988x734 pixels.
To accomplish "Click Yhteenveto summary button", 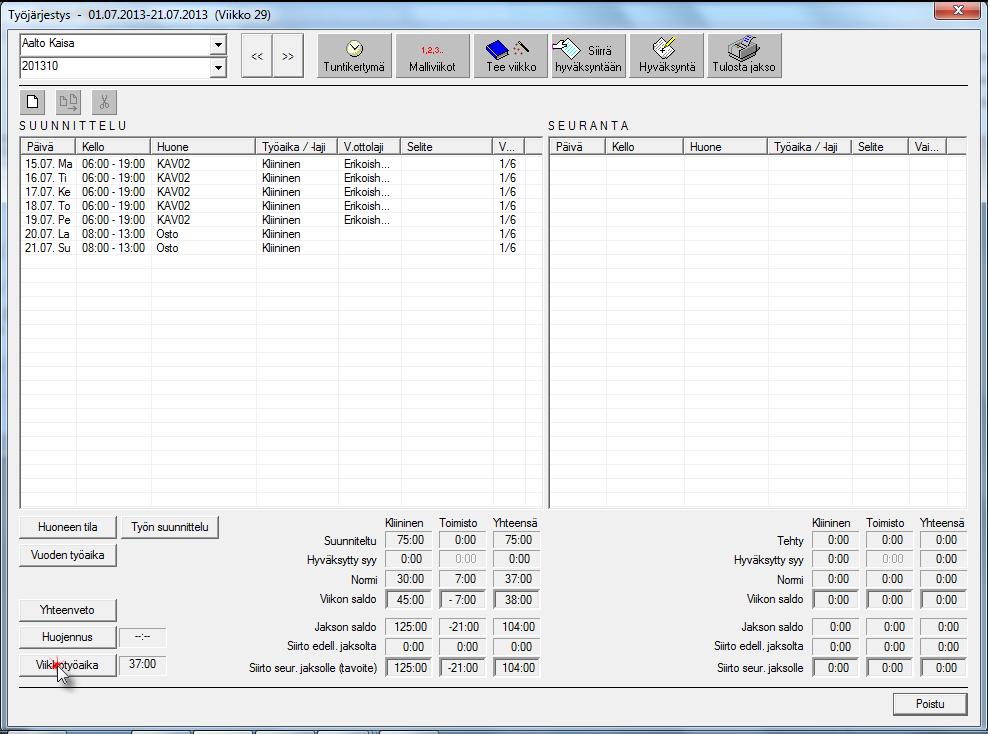I will point(67,610).
